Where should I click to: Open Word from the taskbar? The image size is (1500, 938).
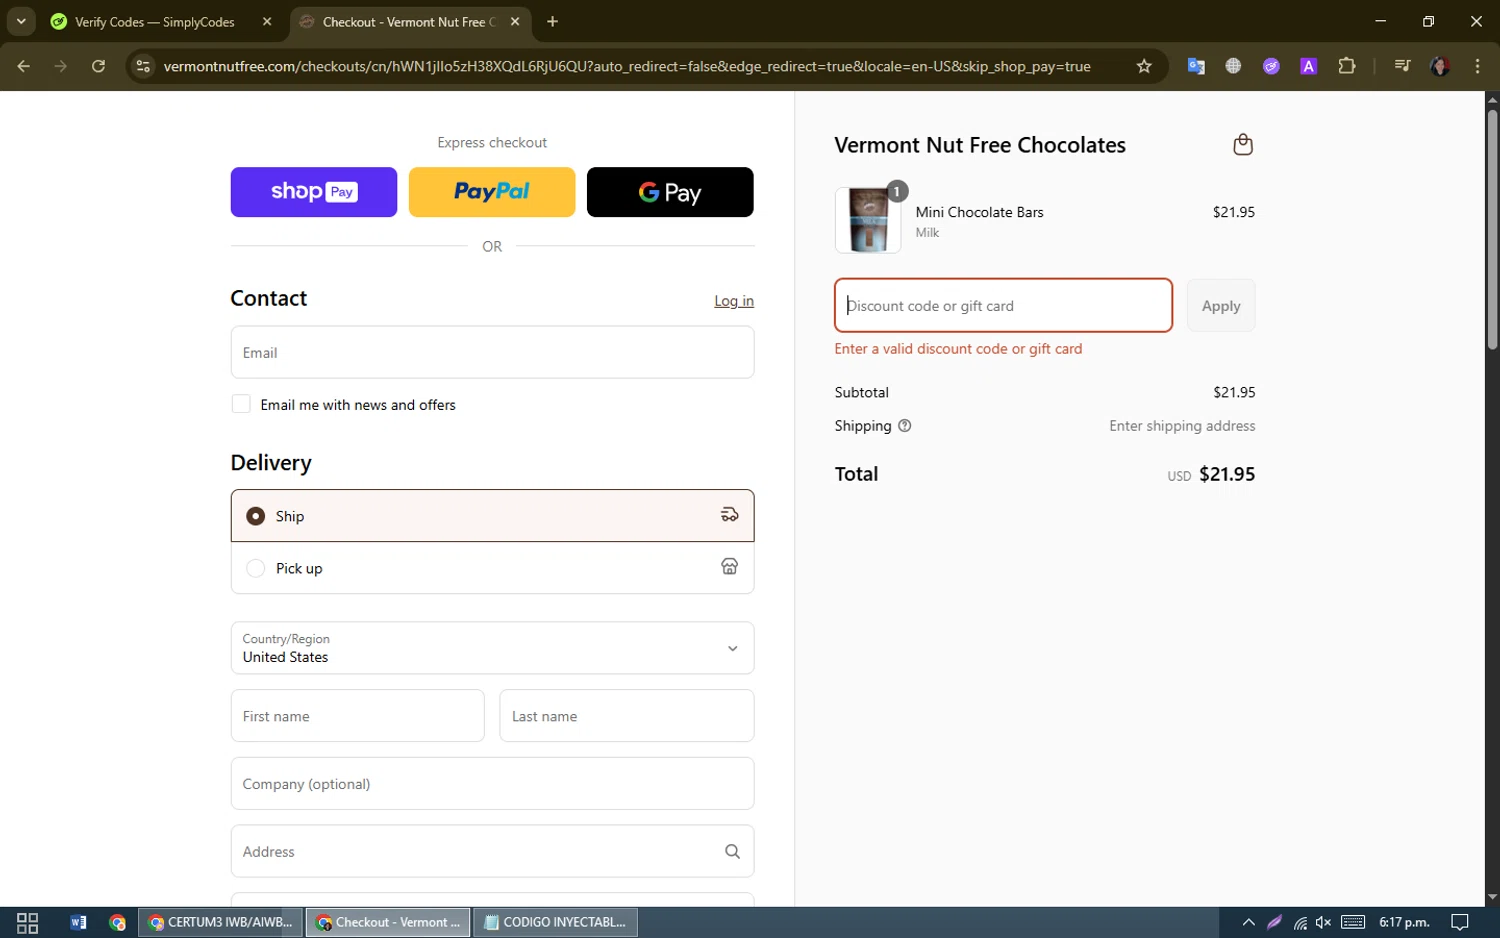78,922
